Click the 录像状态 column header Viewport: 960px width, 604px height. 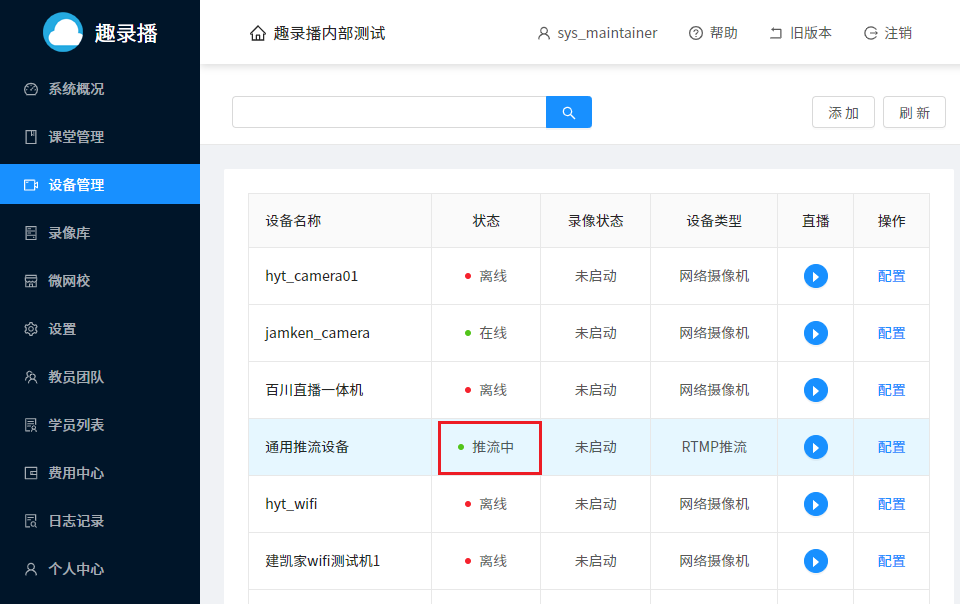596,221
